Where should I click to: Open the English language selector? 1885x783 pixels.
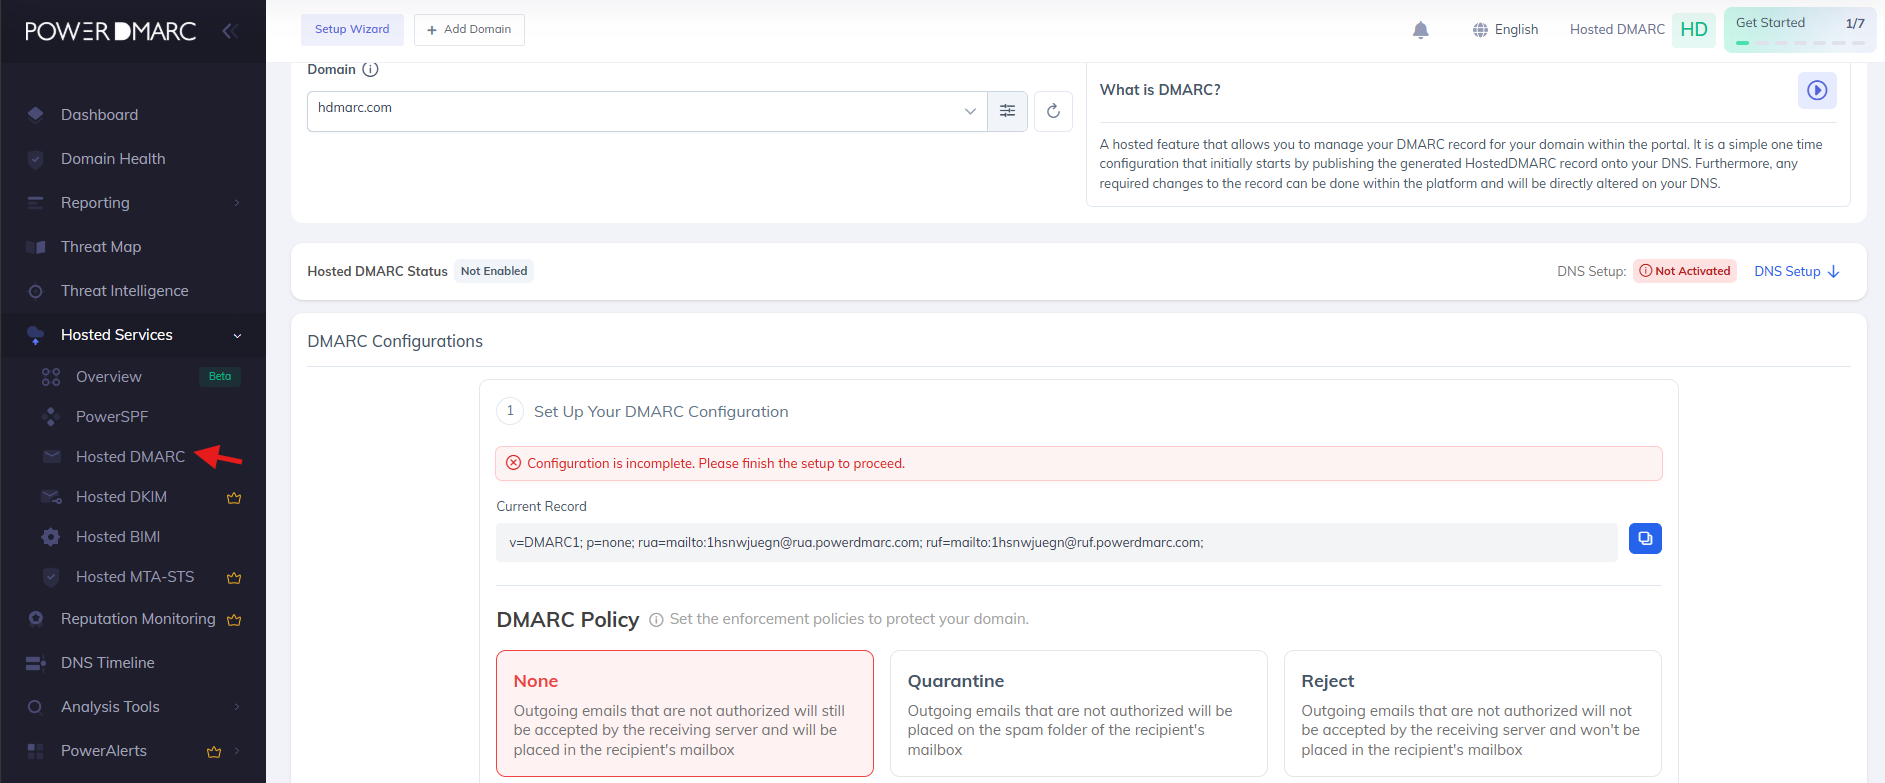coord(1505,30)
